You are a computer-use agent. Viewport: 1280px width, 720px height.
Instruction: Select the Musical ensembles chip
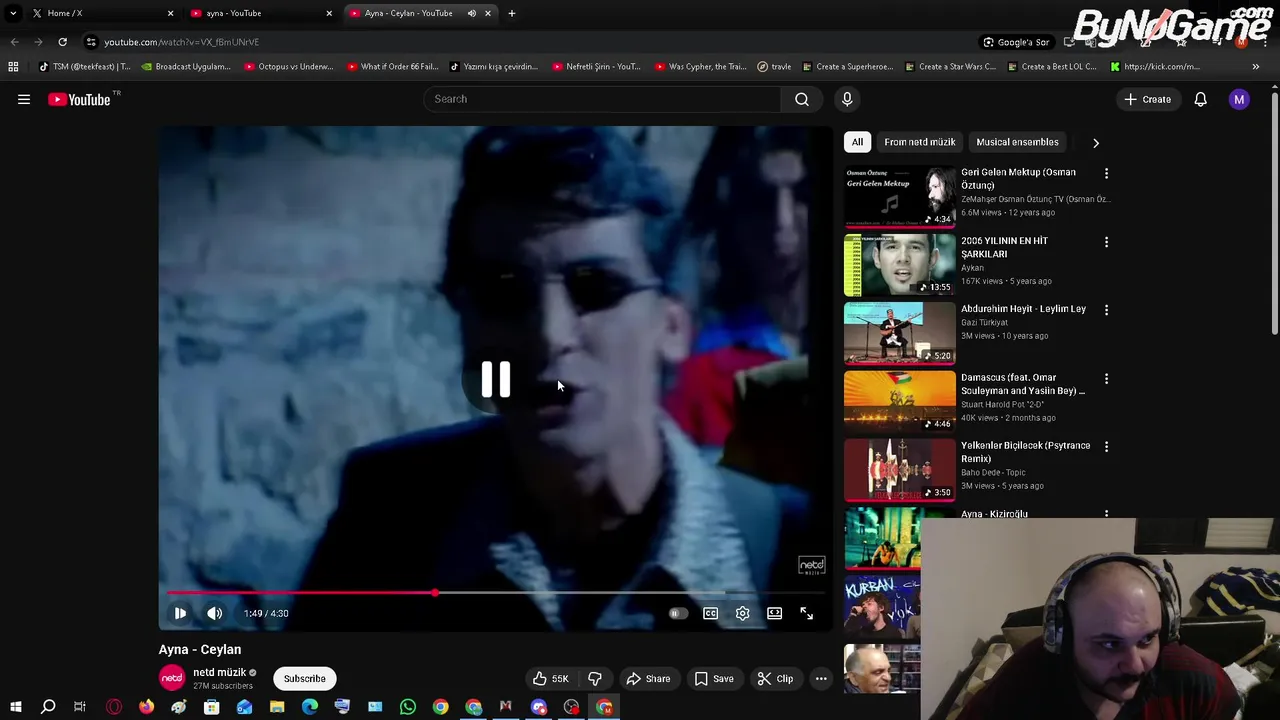coord(1017,142)
